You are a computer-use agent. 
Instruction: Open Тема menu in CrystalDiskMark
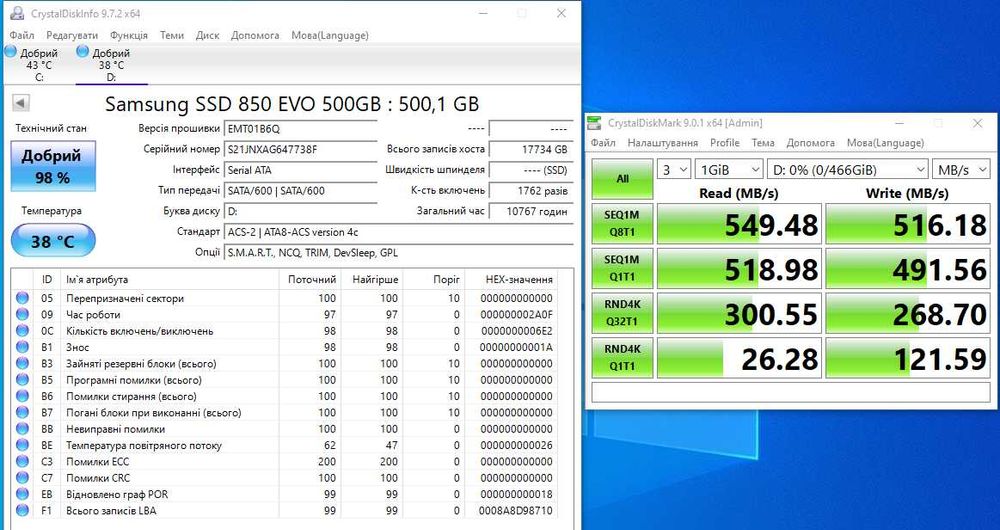(x=763, y=143)
